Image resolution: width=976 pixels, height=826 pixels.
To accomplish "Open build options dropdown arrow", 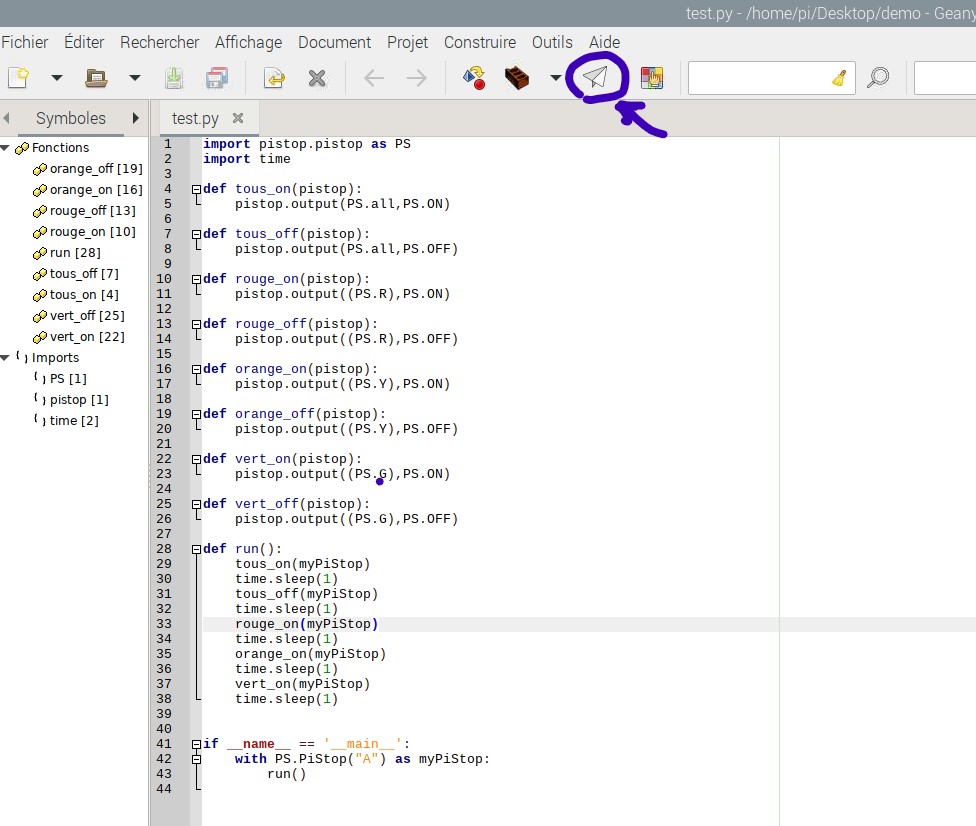I will click(x=556, y=78).
